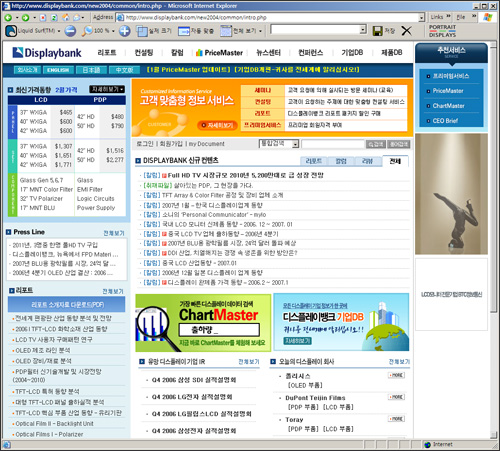Click the 자동 맞춤 auto fit icon
Viewport: 500px width, 451px height.
(x=184, y=31)
